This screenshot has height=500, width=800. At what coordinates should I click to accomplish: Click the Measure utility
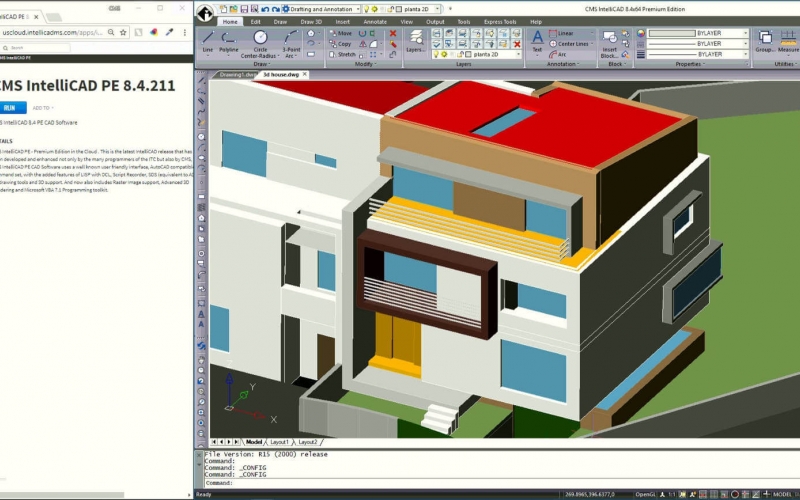[788, 41]
